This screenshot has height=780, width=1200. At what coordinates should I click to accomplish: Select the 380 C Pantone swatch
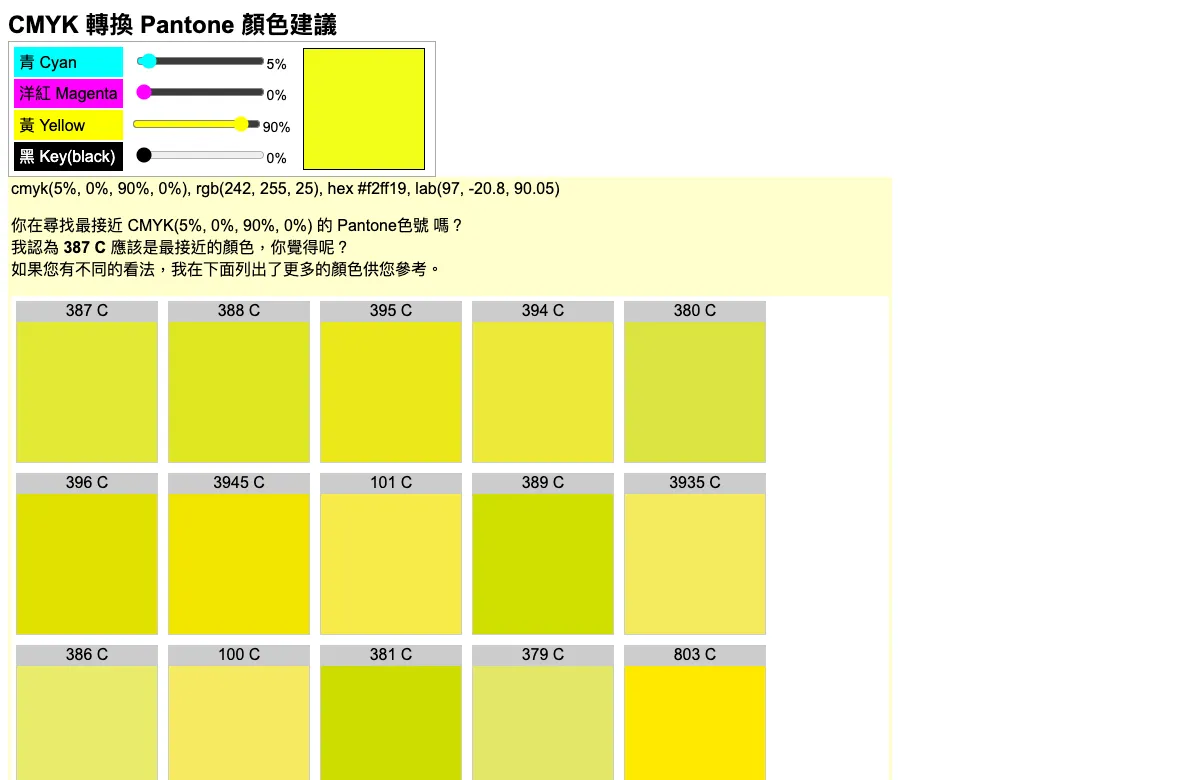[695, 382]
